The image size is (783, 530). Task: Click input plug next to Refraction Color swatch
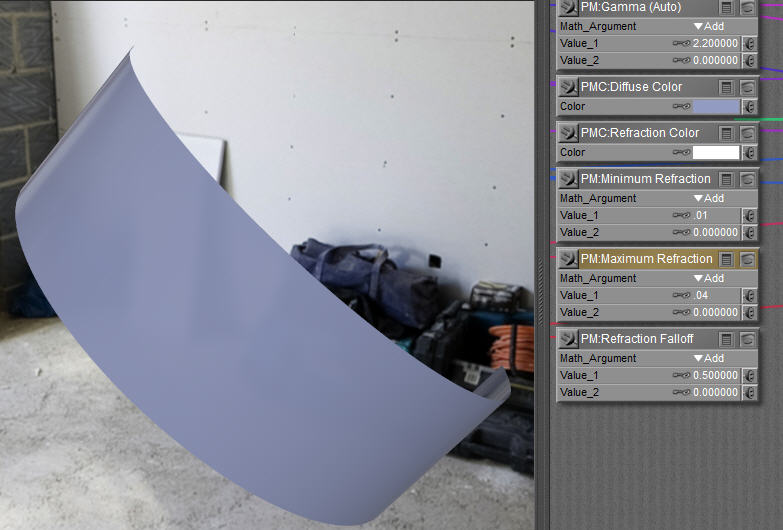point(749,152)
